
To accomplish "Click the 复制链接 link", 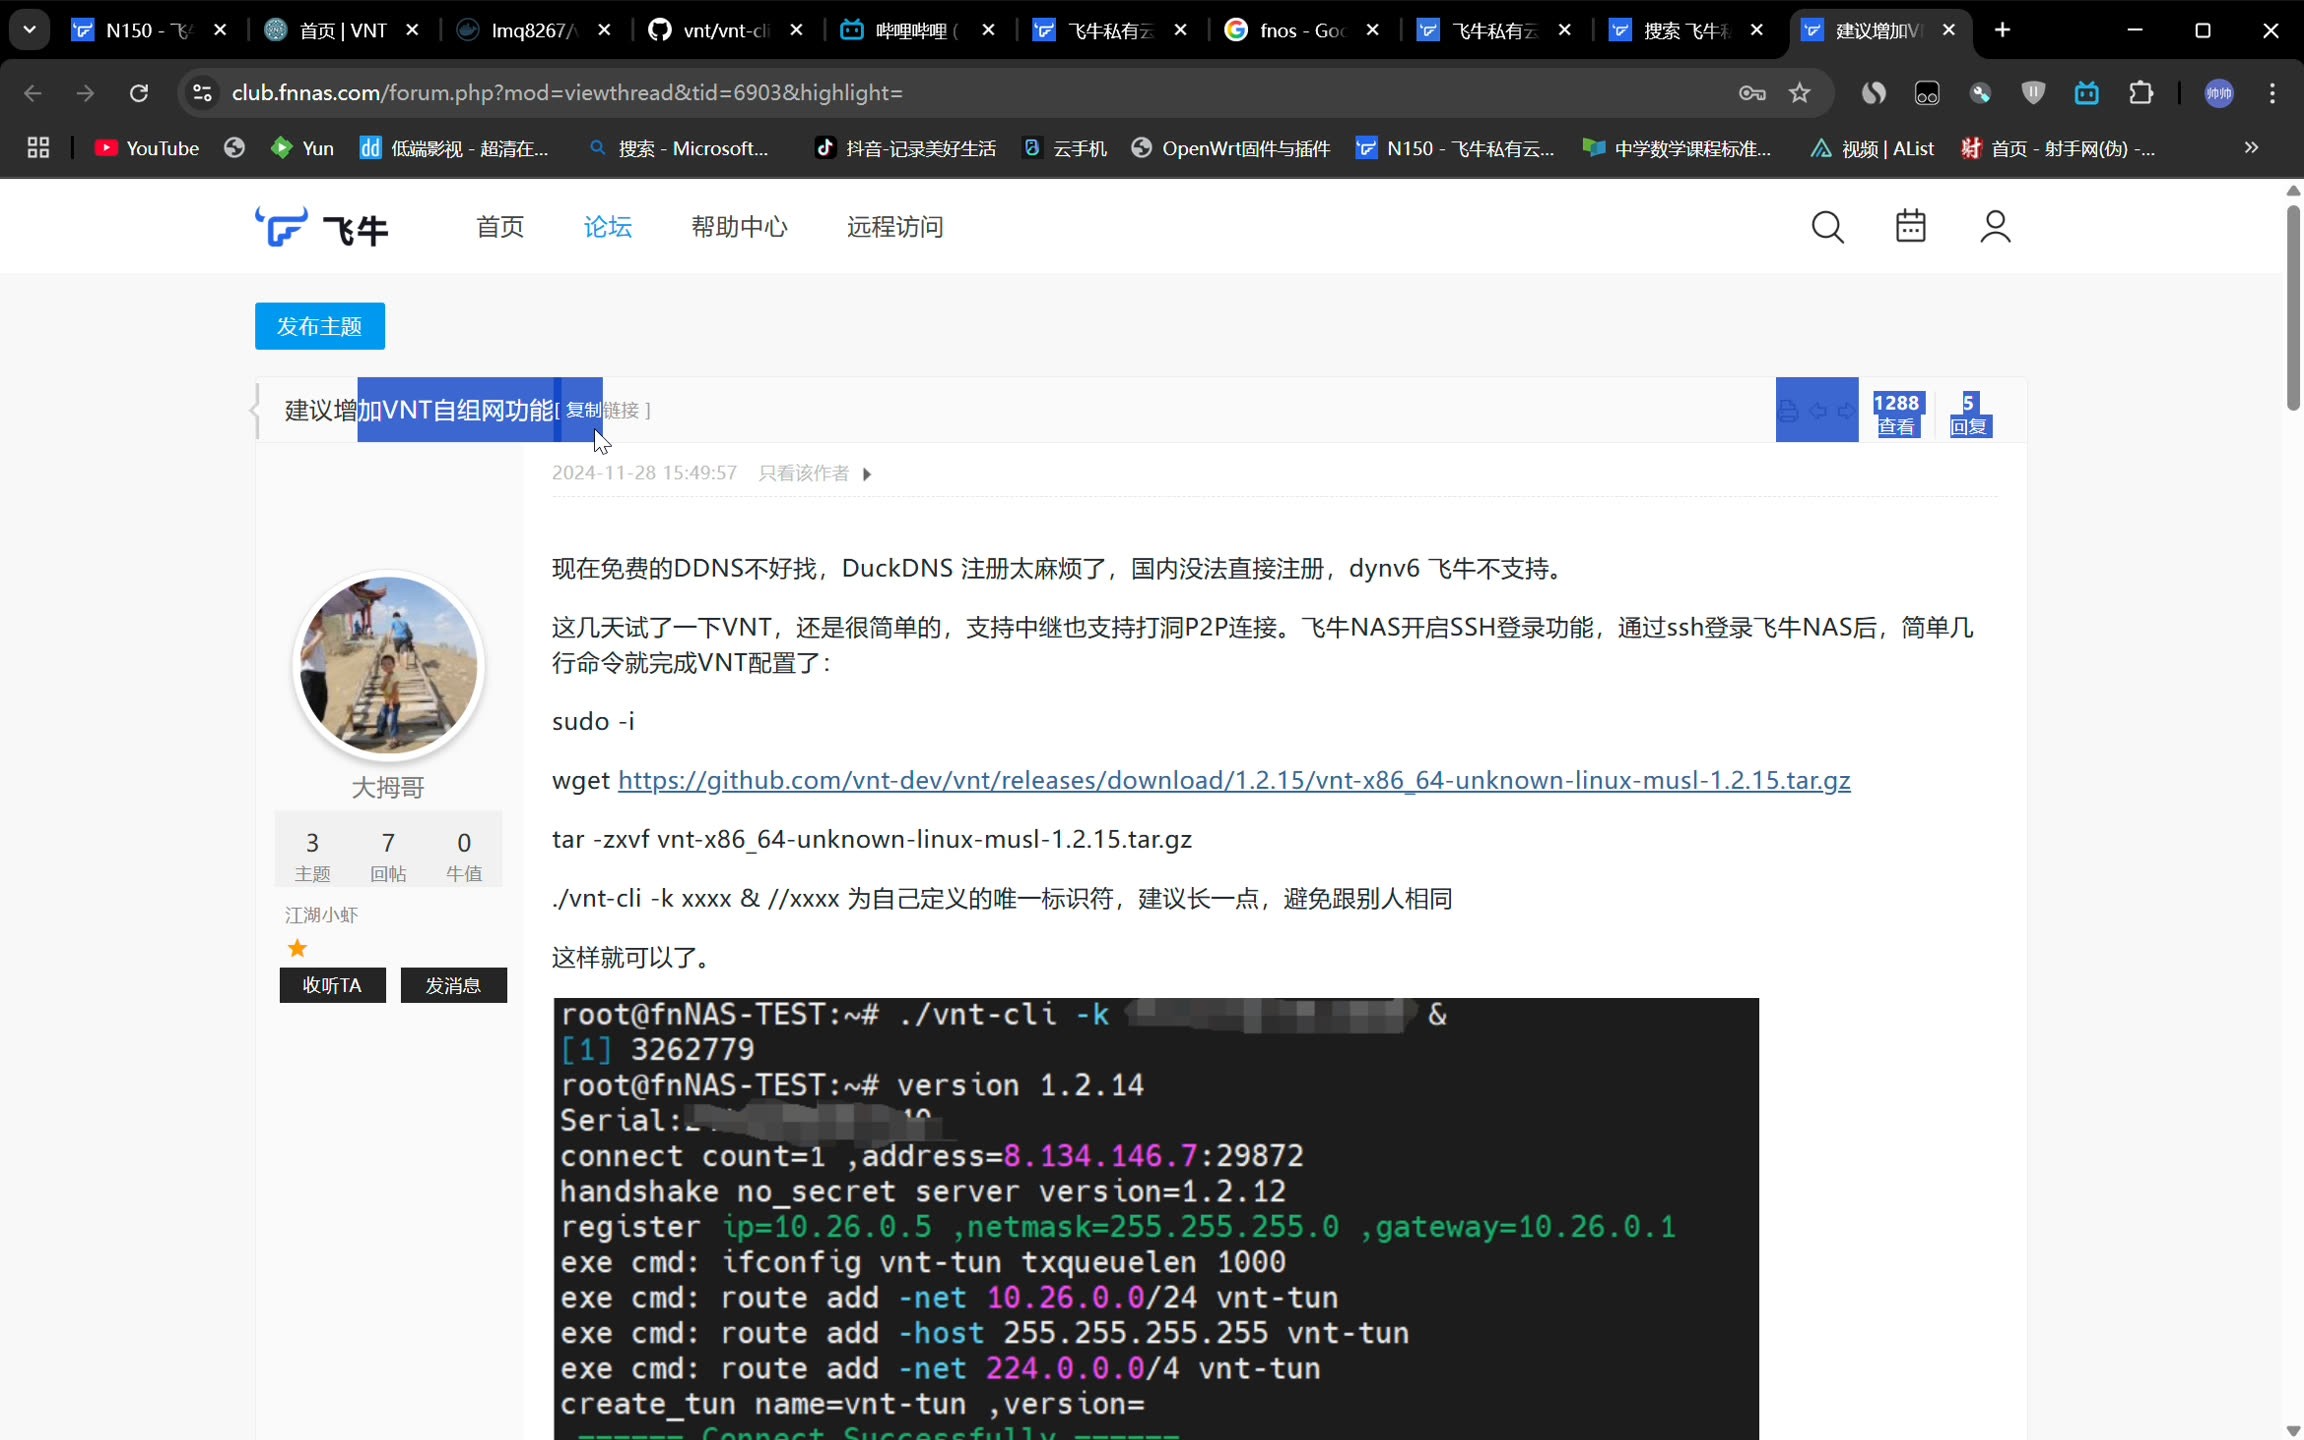I will coord(603,410).
